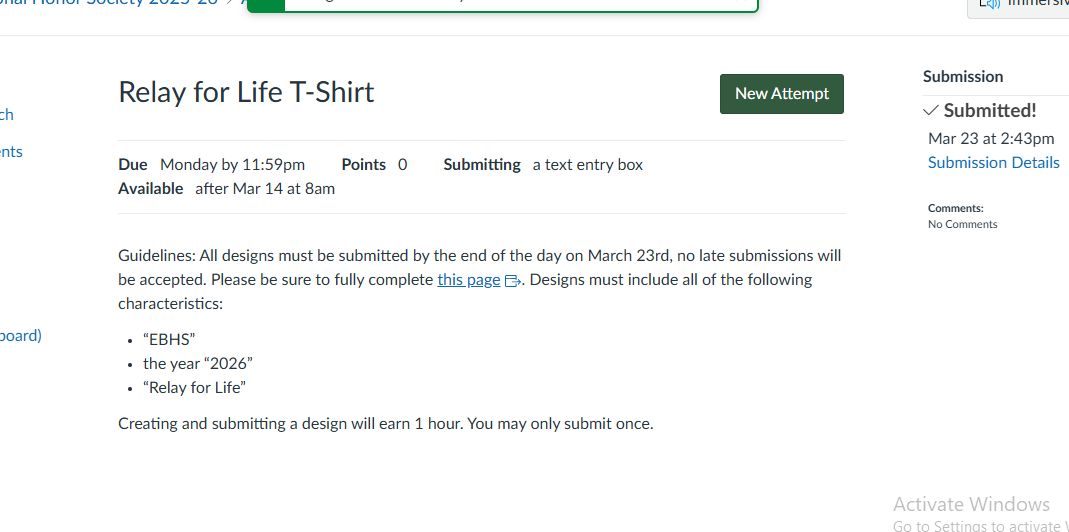Click the New Attempt button
1069x532 pixels.
781,94
